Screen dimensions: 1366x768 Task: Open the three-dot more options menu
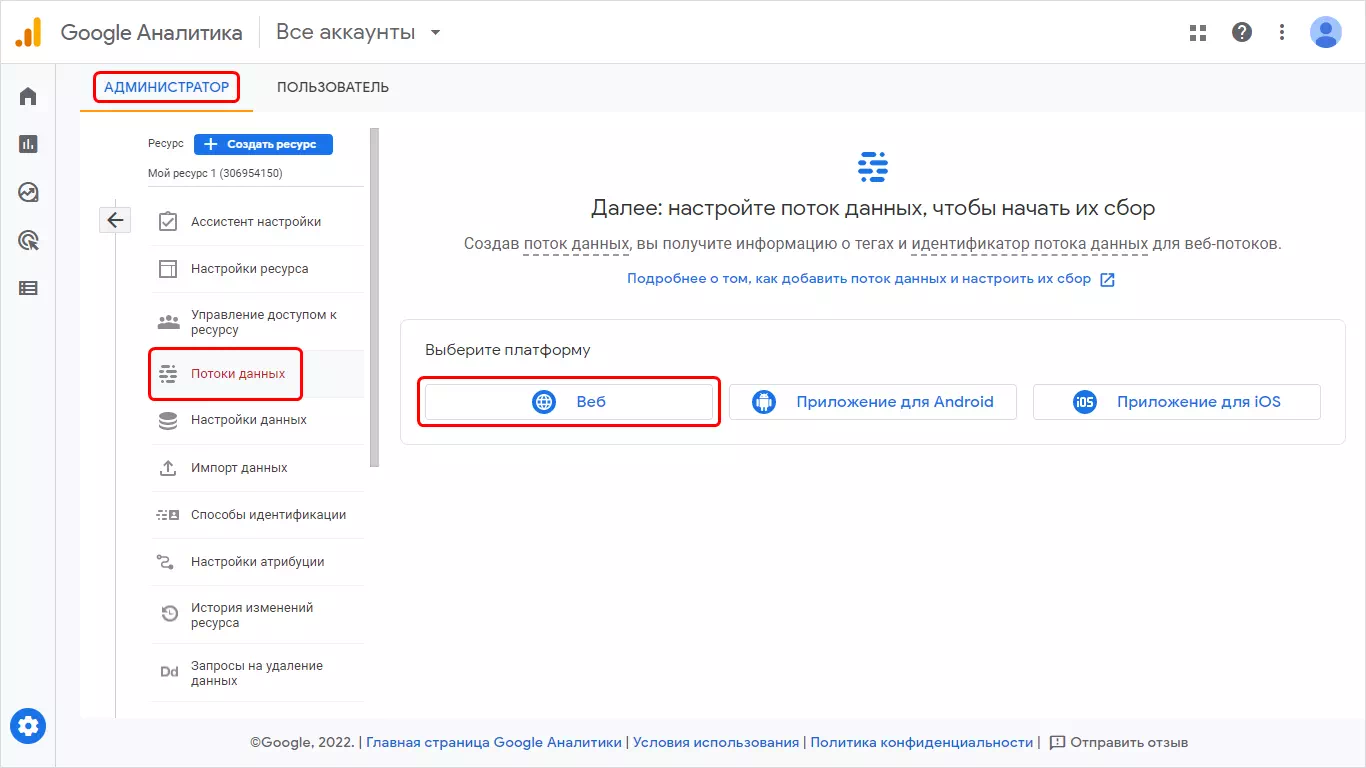[1282, 32]
